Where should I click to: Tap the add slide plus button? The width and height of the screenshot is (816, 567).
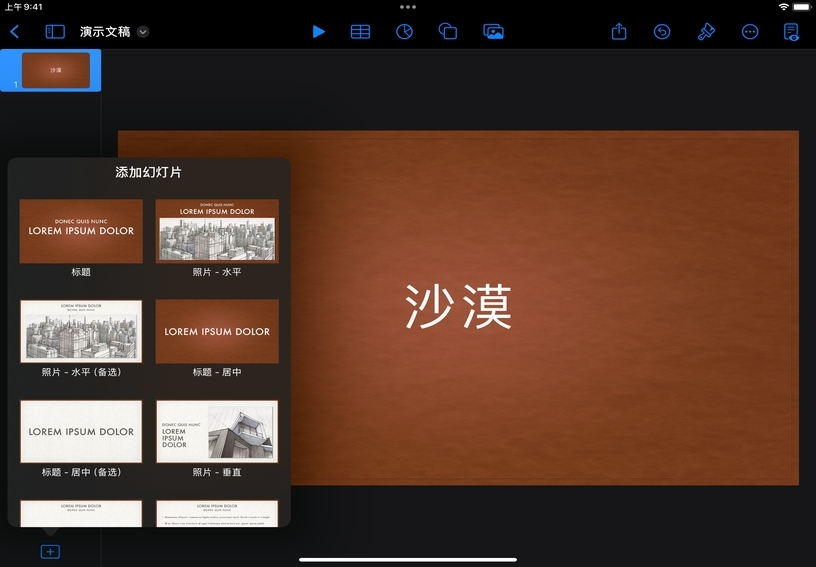click(50, 552)
